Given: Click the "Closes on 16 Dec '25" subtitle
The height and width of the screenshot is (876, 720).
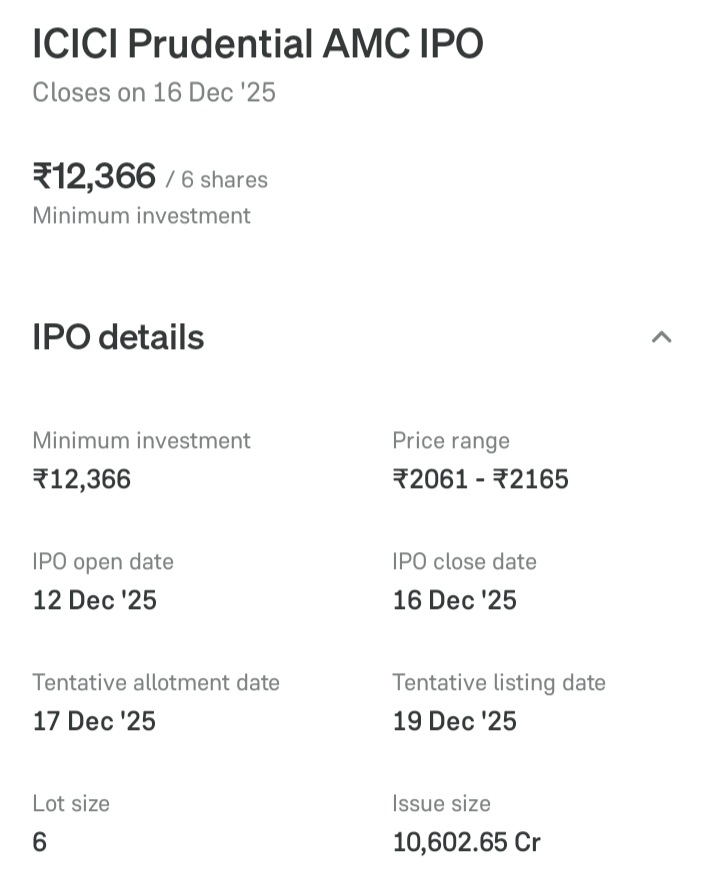Looking at the screenshot, I should (154, 93).
